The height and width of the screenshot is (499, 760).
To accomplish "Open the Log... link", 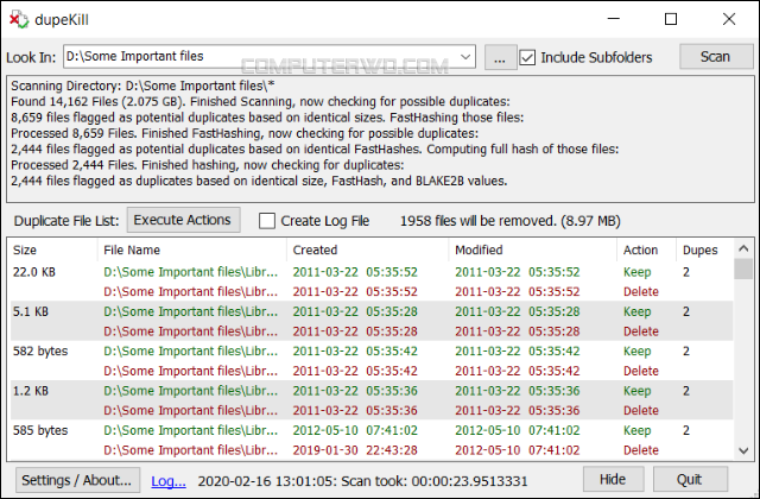I will 168,481.
